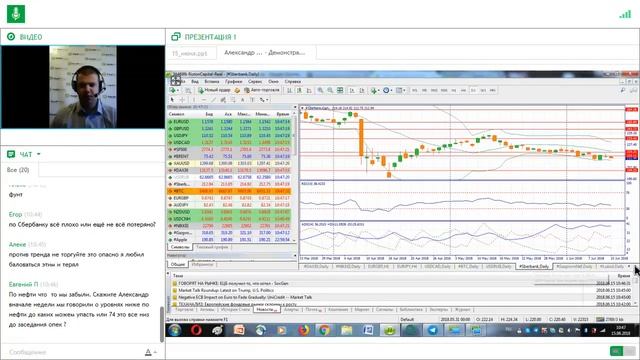Image resolution: width=640 pixels, height=360 pixels.
Task: Click the tile windows grid icon
Action: click(340, 90)
